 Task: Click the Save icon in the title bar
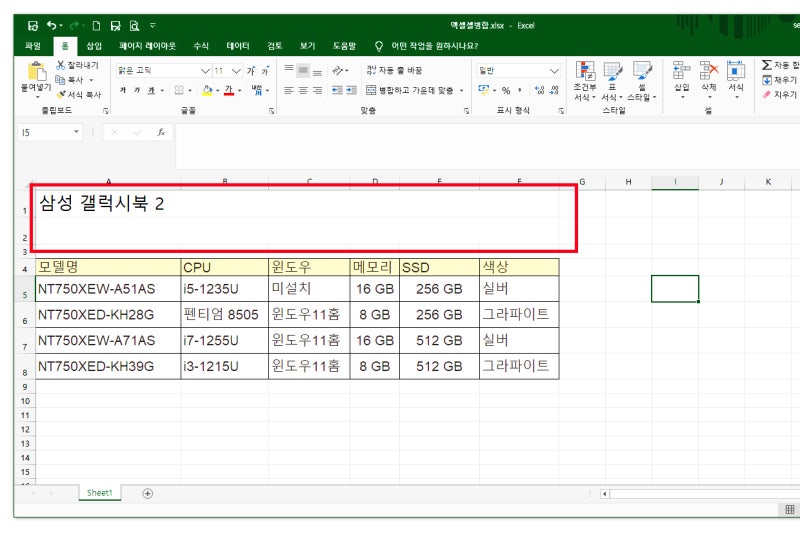(x=33, y=26)
